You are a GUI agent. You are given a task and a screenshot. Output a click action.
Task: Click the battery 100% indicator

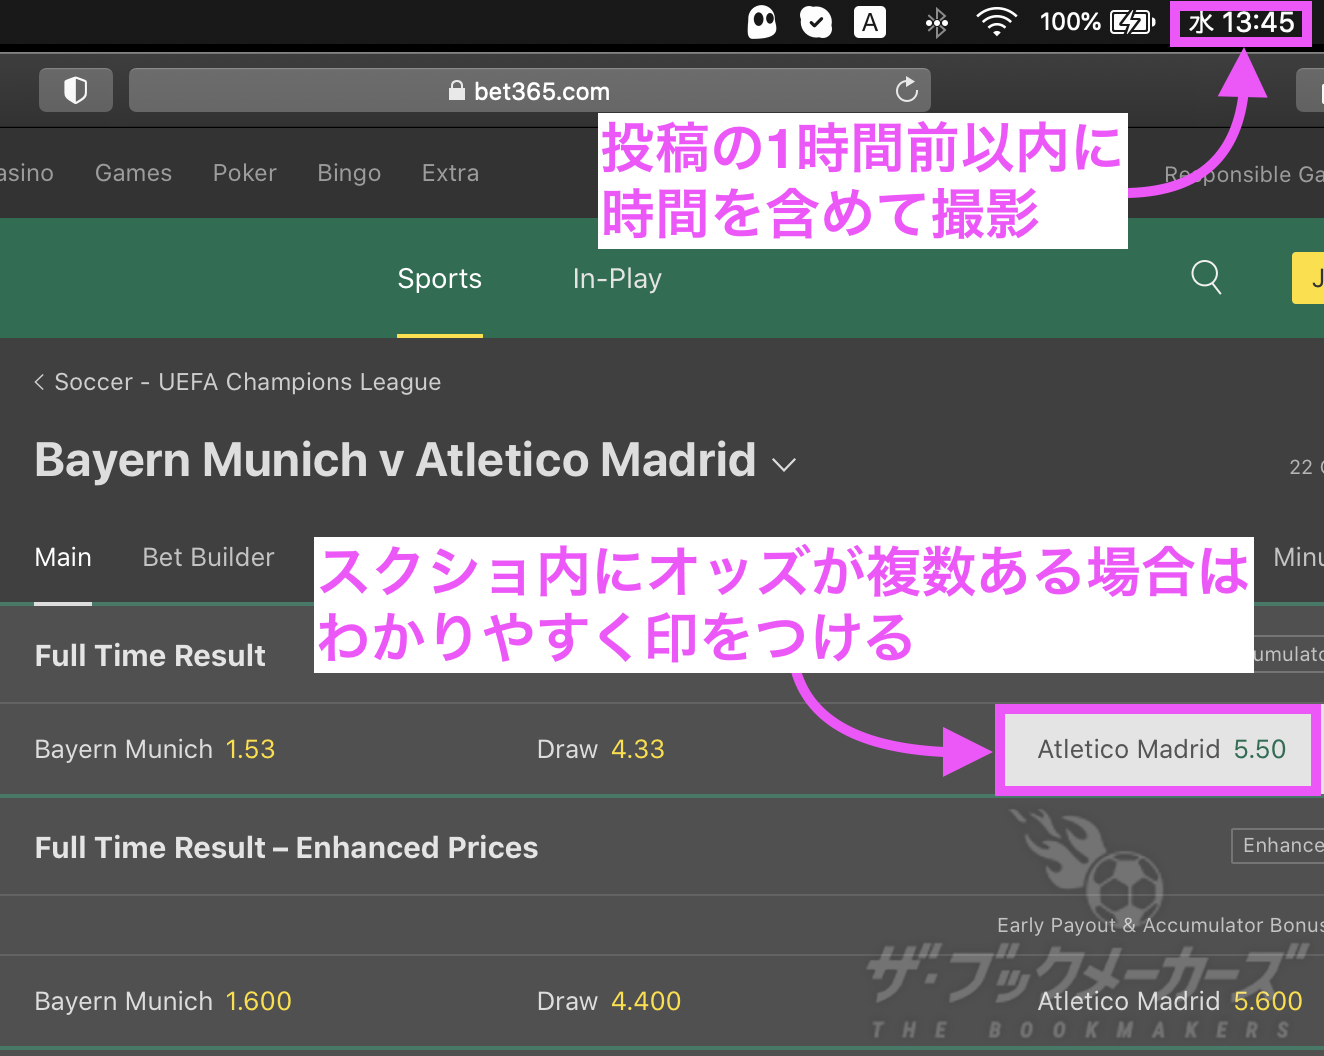[x=1097, y=22]
